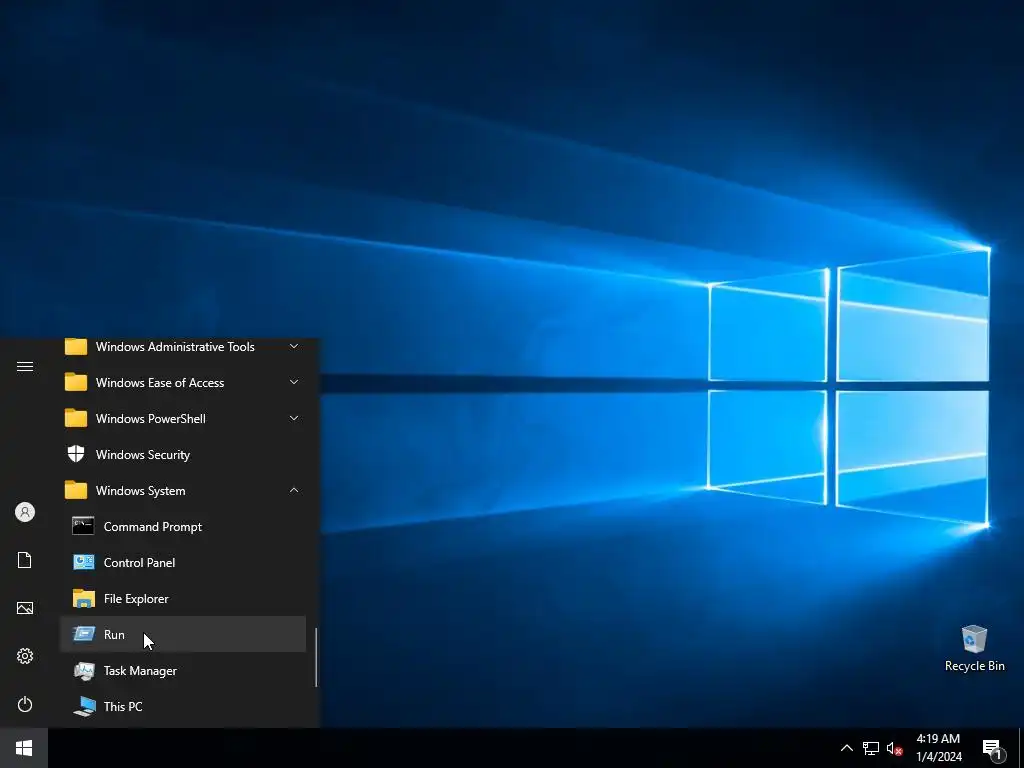Open the "This PC" label
This screenshot has width=1024, height=768.
123,707
